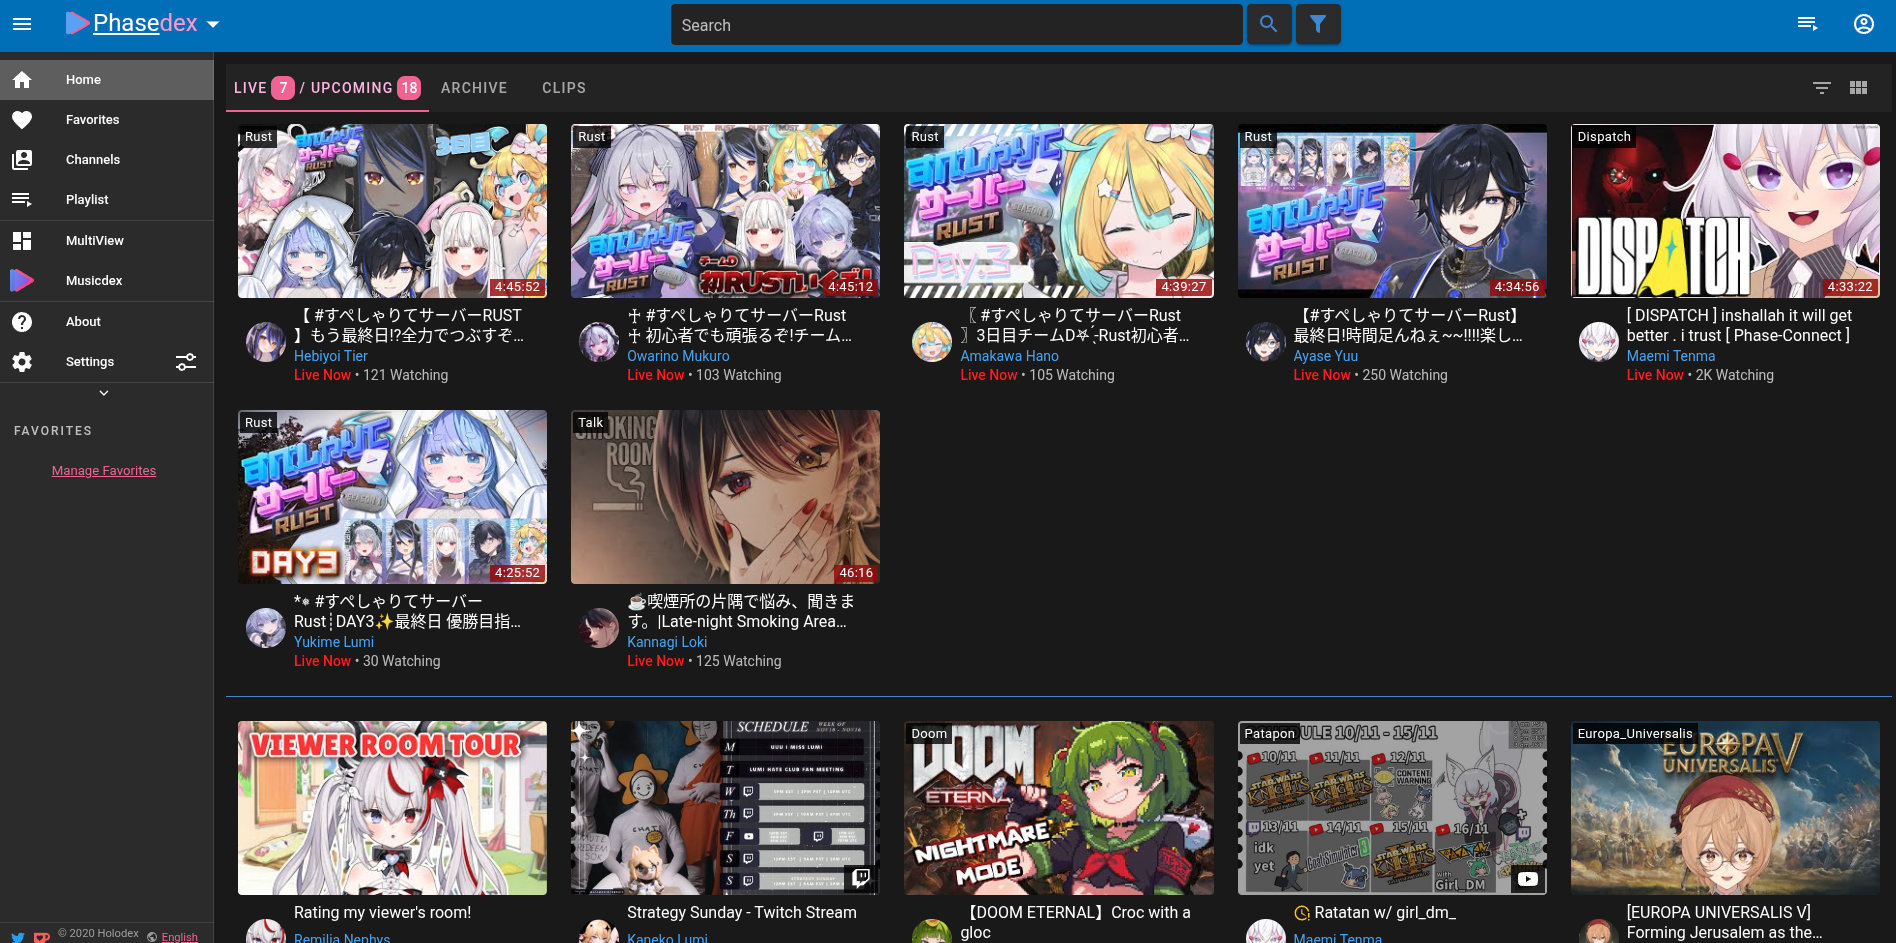This screenshot has height=943, width=1896.
Task: Open the DISPATCH stream thumbnail
Action: click(x=1725, y=211)
